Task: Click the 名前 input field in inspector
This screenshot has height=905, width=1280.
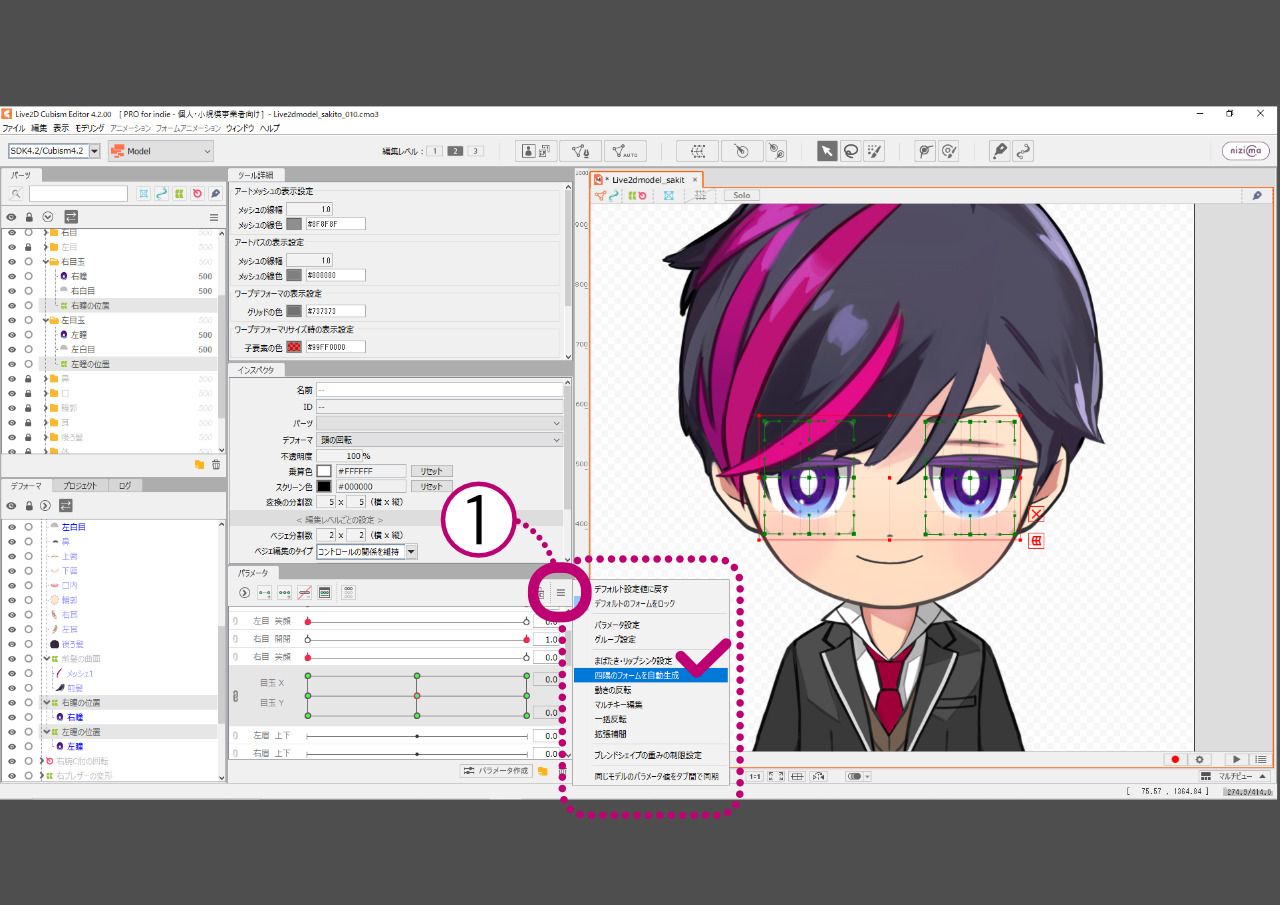Action: click(440, 390)
